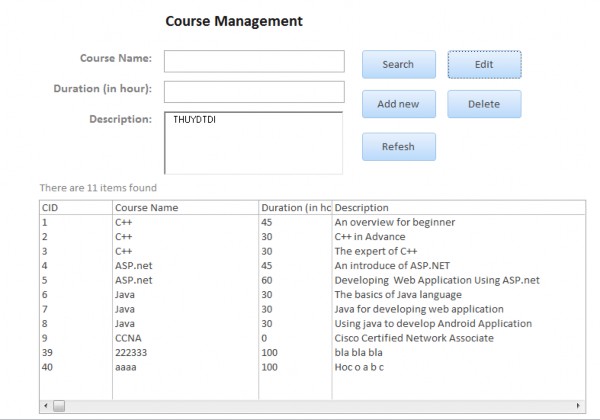Click the Duration column header in the table
Image resolution: width=600 pixels, height=420 pixels.
pos(295,207)
